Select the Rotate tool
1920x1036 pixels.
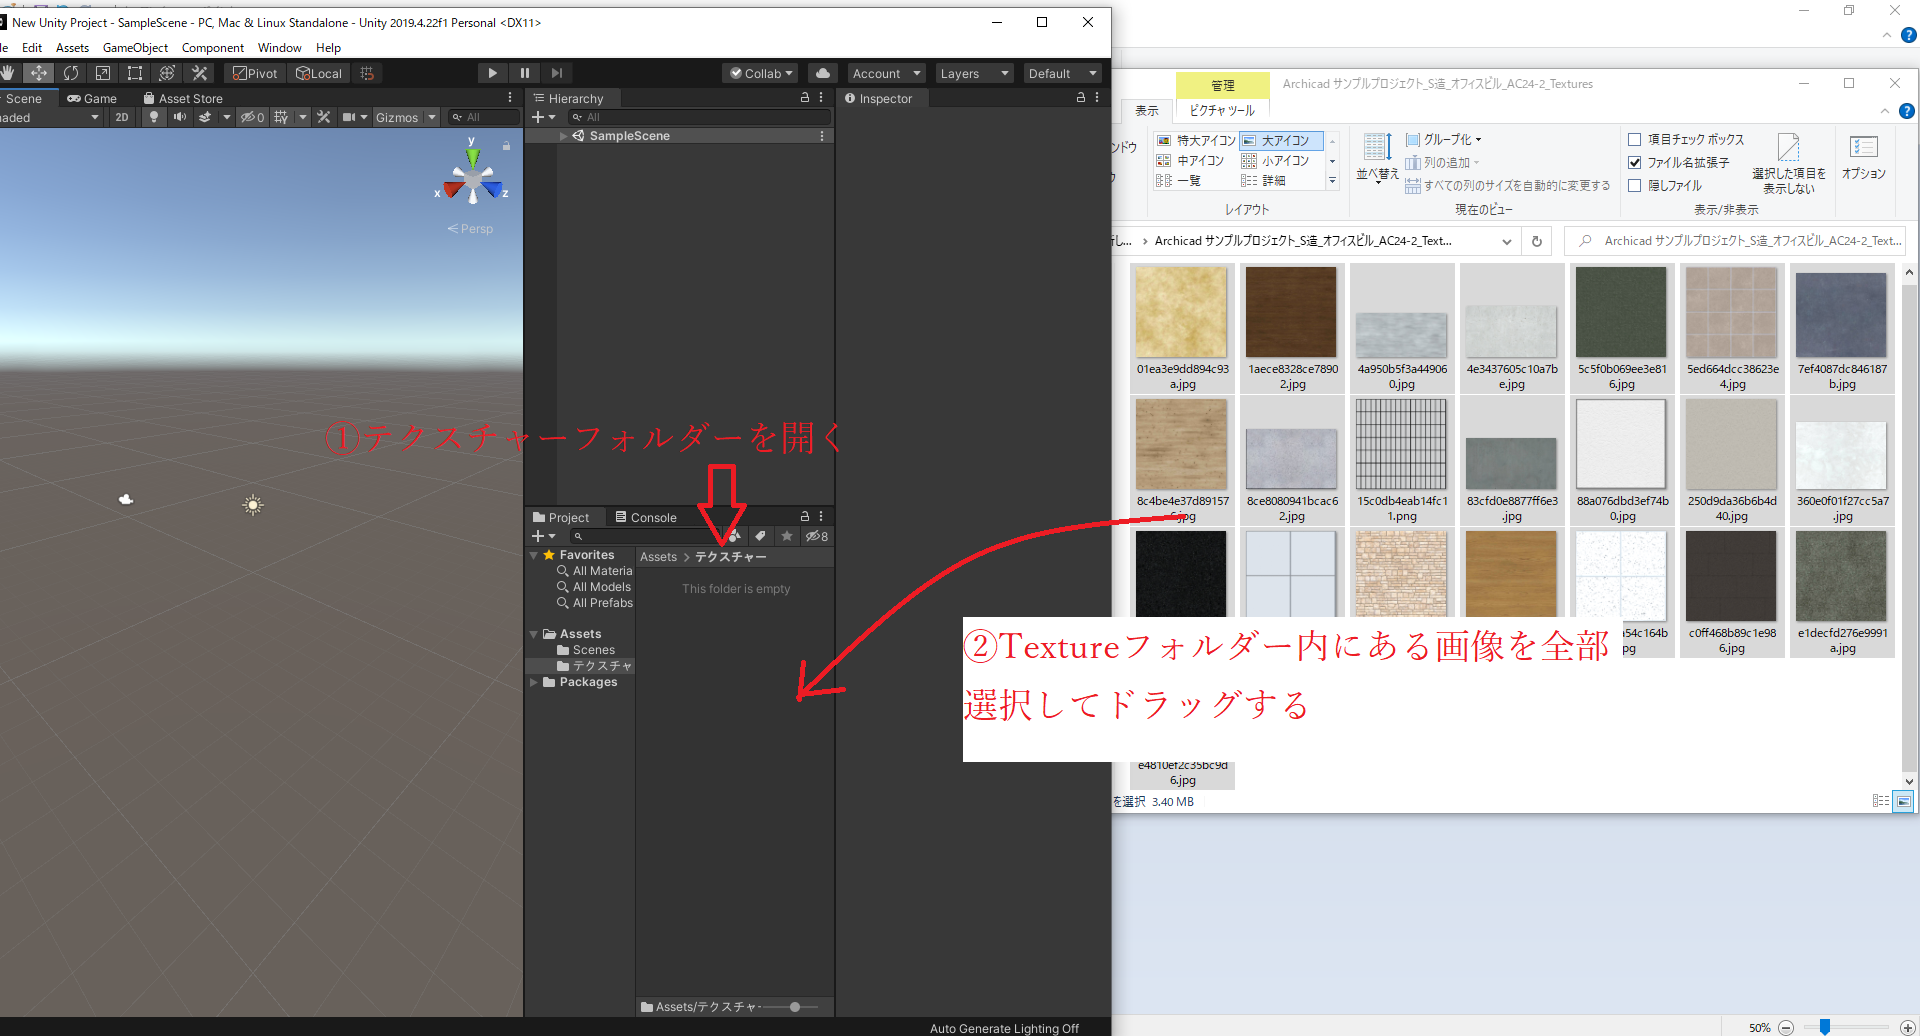pyautogui.click(x=71, y=72)
